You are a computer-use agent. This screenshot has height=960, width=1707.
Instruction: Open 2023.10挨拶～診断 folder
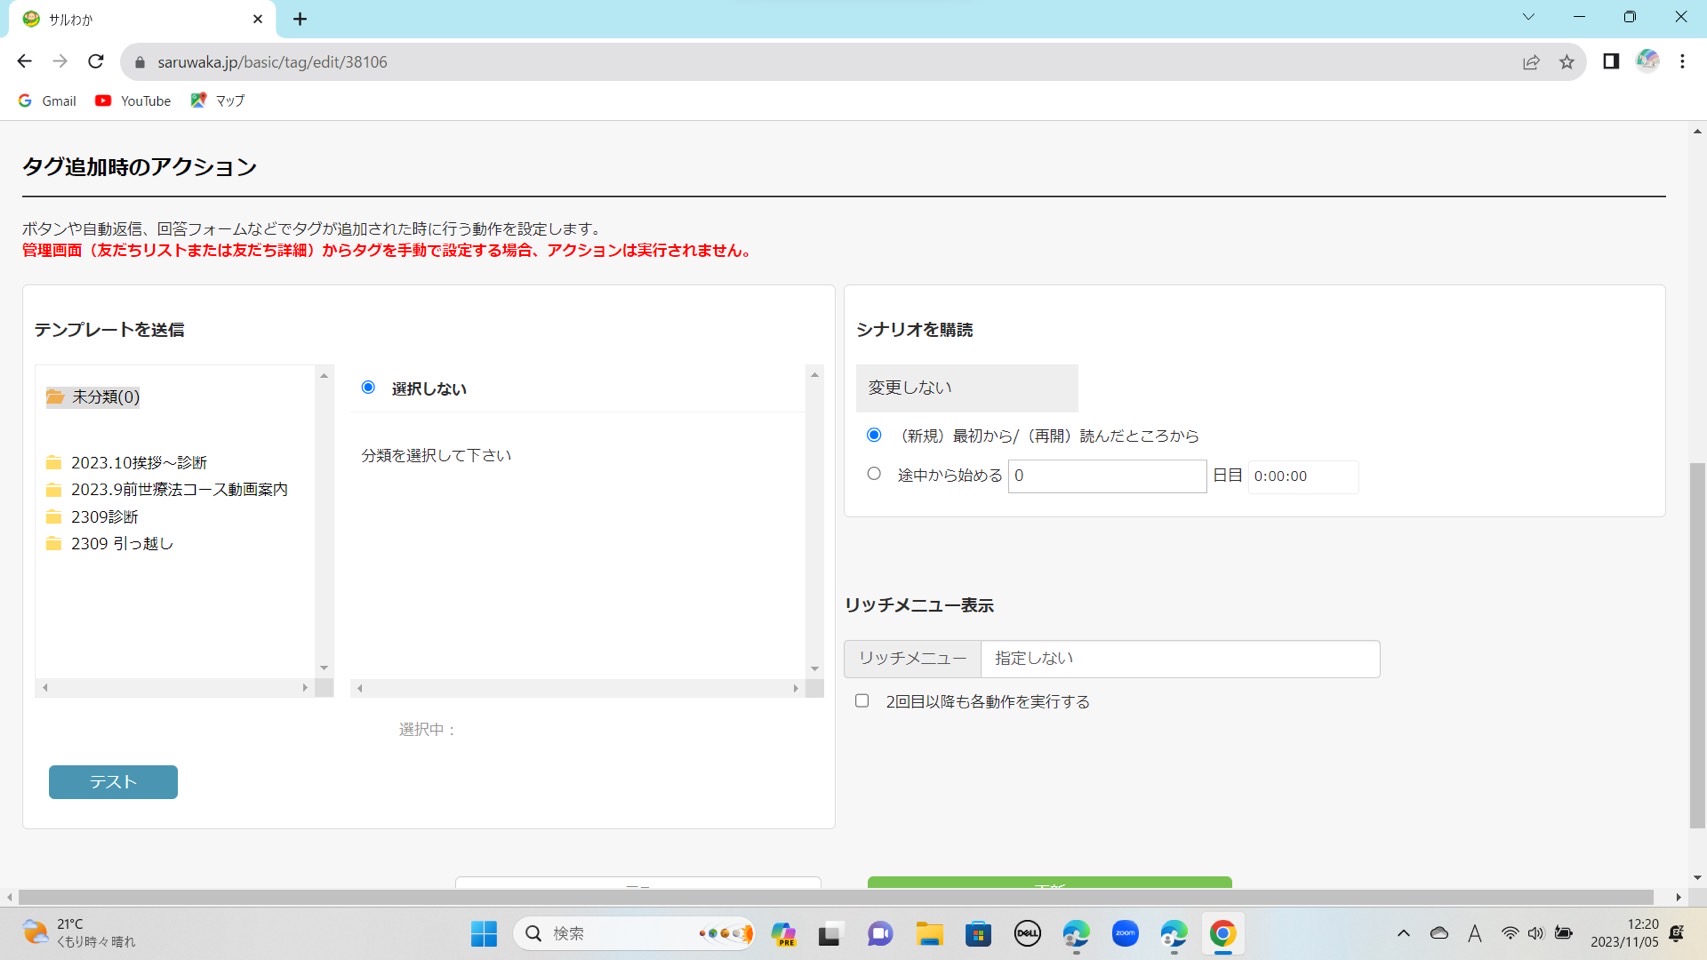[127, 463]
